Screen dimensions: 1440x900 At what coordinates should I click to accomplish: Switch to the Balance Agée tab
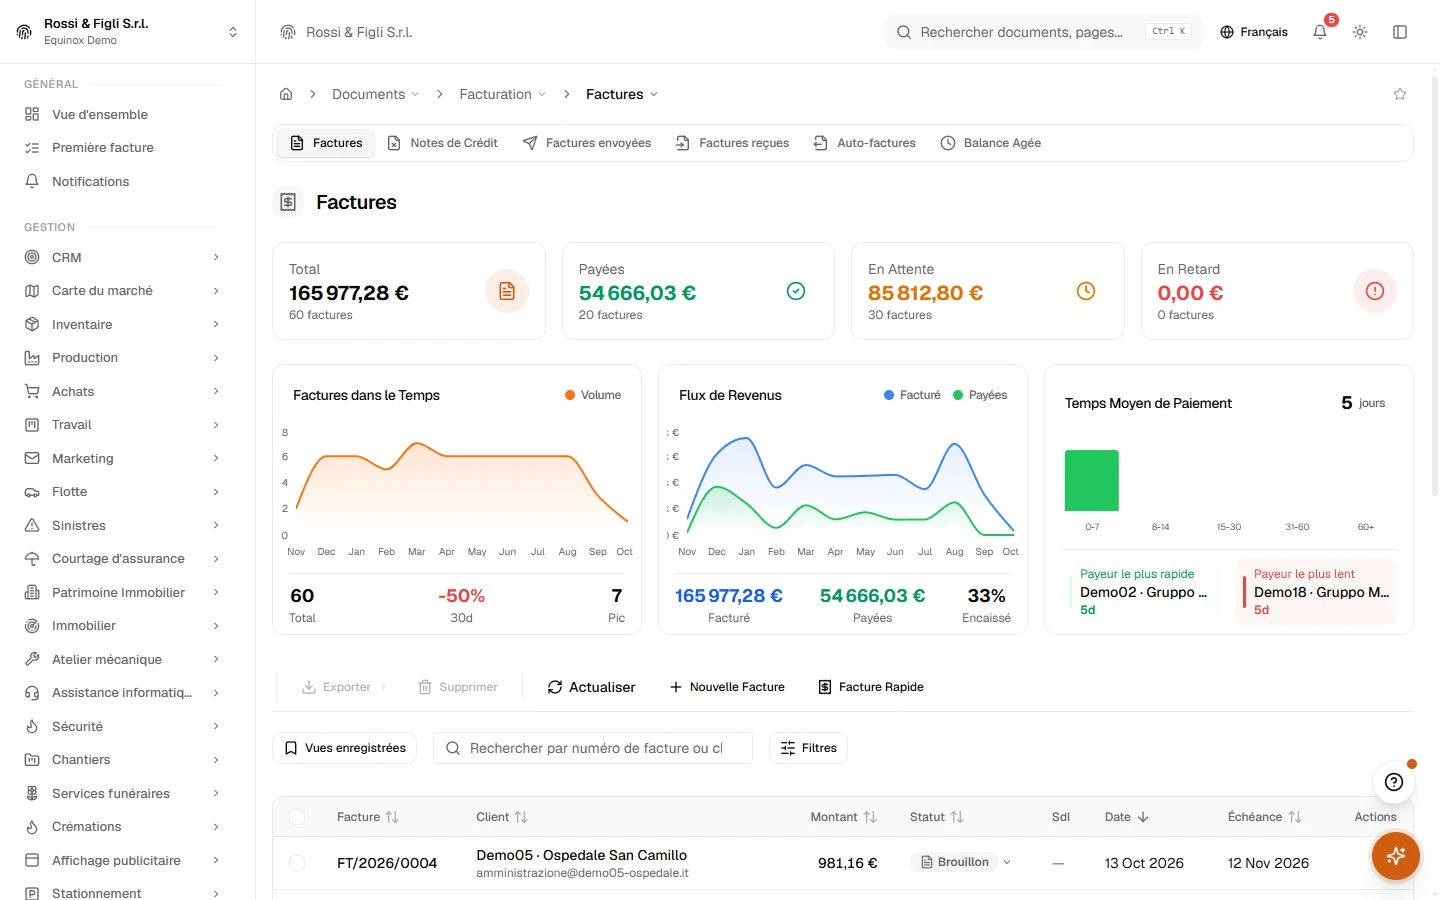click(x=991, y=143)
